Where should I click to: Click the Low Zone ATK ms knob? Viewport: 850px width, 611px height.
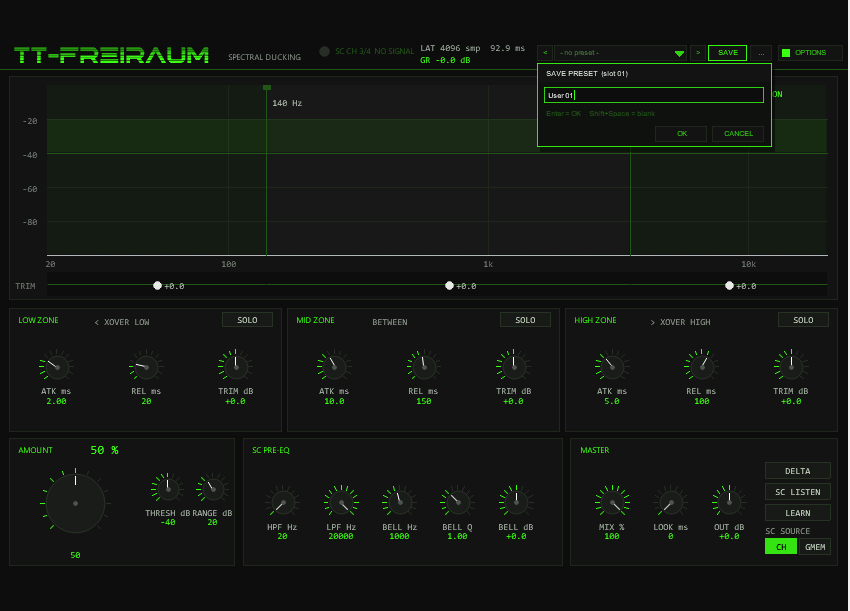coord(56,366)
